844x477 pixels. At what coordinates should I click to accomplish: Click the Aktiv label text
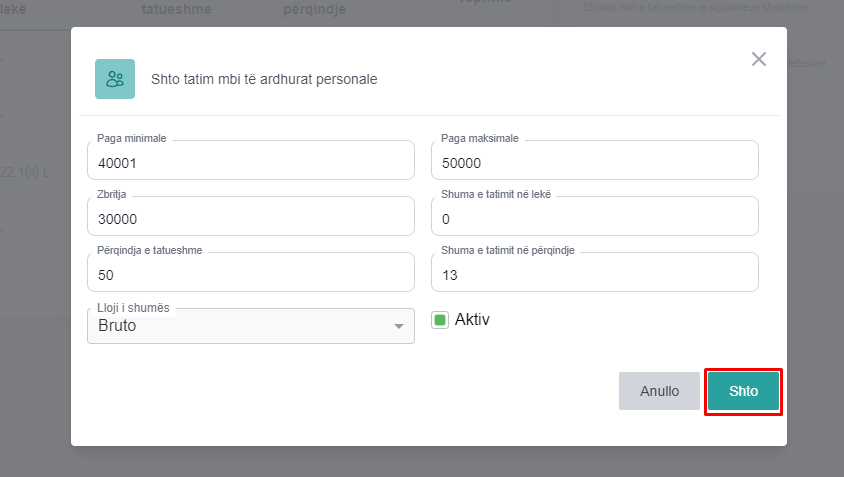(x=472, y=320)
